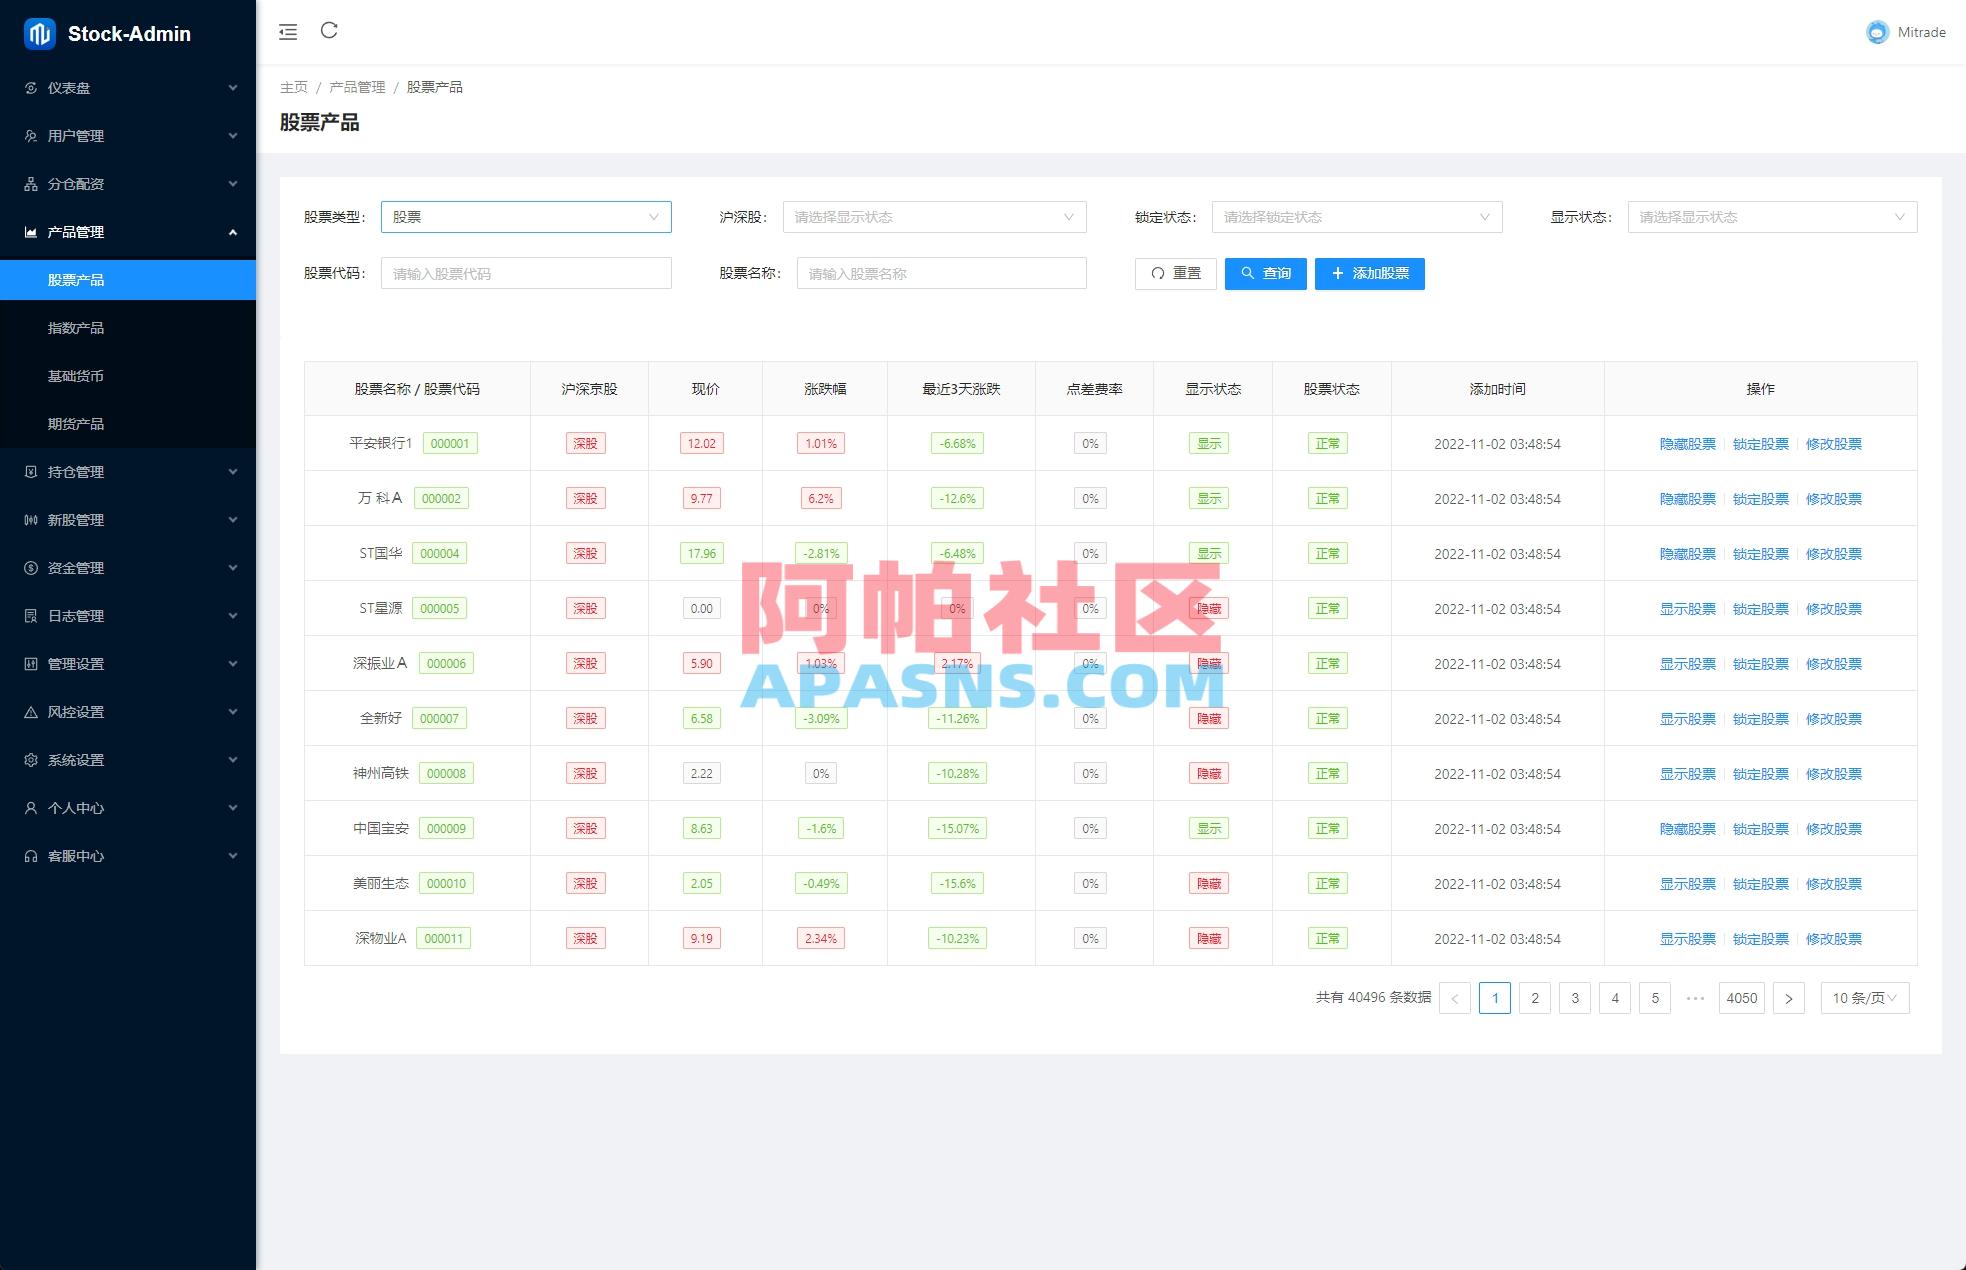Click the 仪表盘 dashboard sidebar icon

[31, 88]
